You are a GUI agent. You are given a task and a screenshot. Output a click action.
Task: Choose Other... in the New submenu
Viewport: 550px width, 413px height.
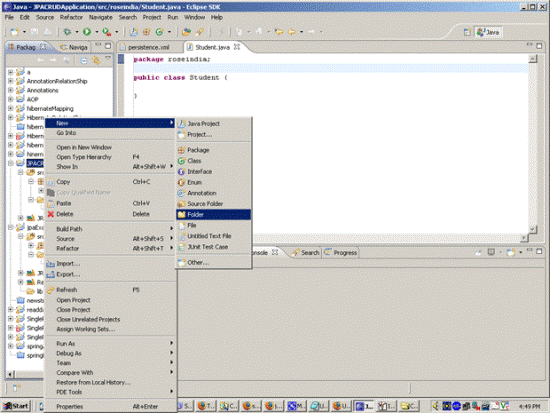[214, 262]
